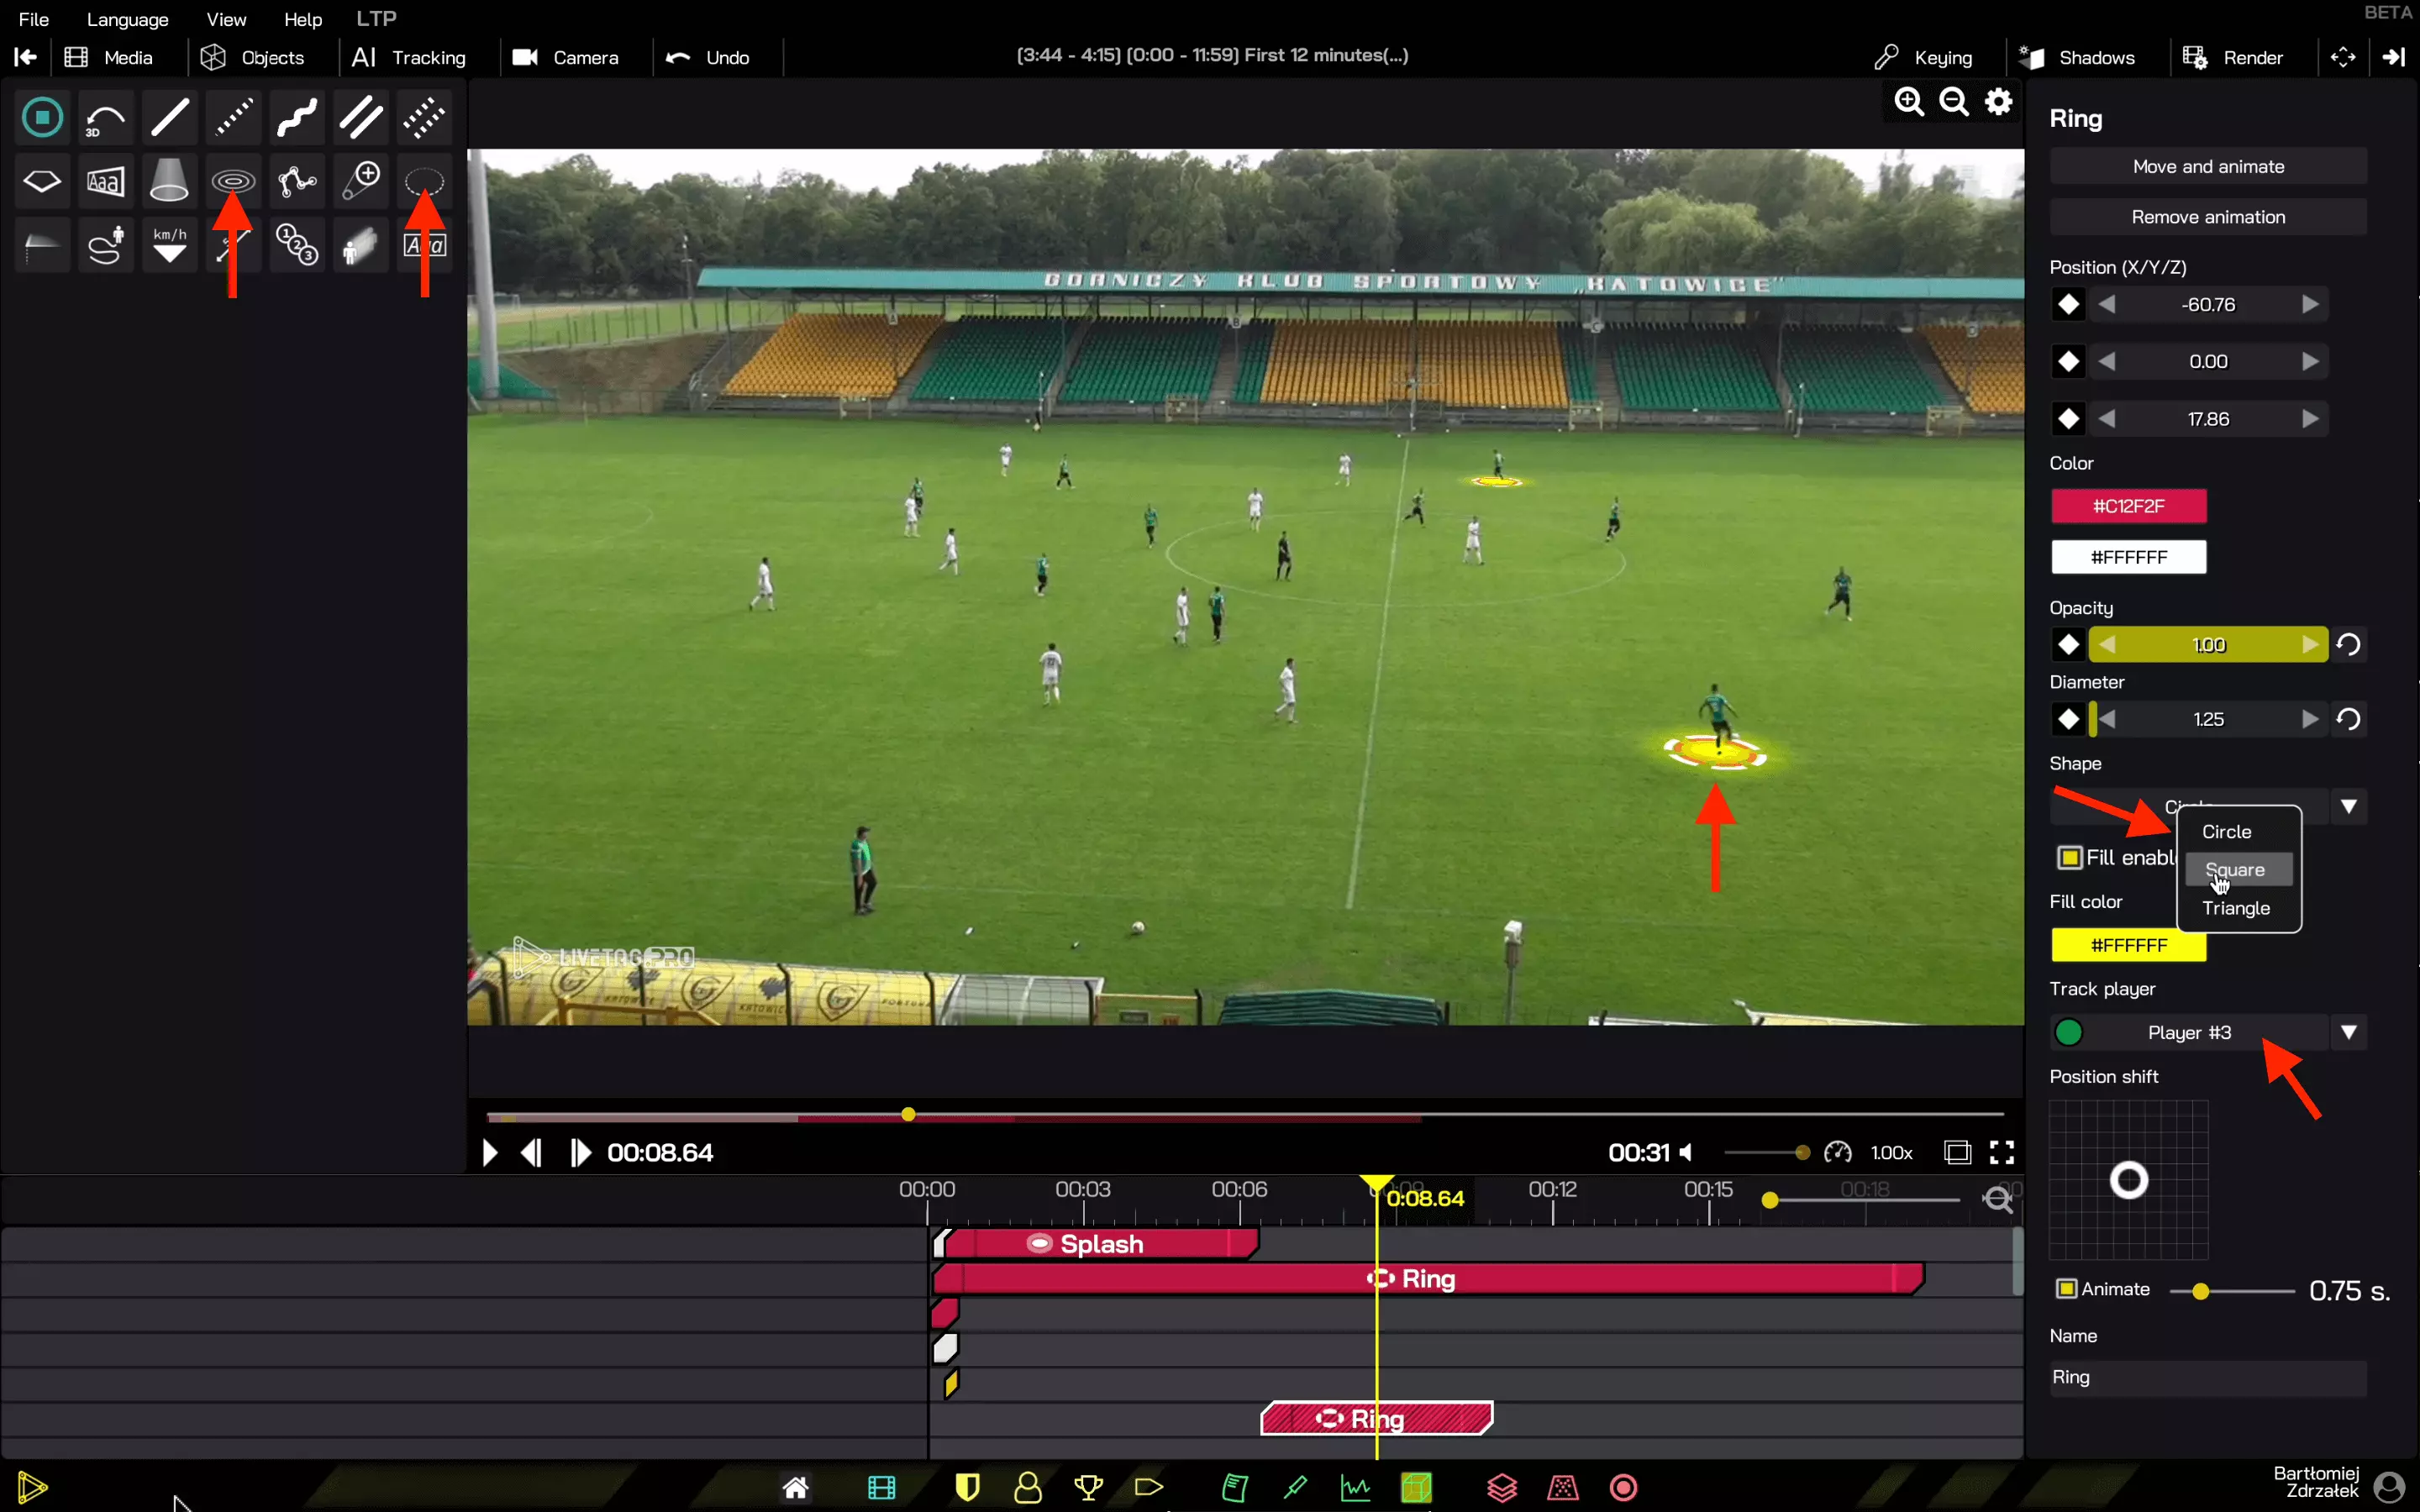Open the Track player dropdown
The width and height of the screenshot is (2420, 1512).
pyautogui.click(x=2348, y=1032)
